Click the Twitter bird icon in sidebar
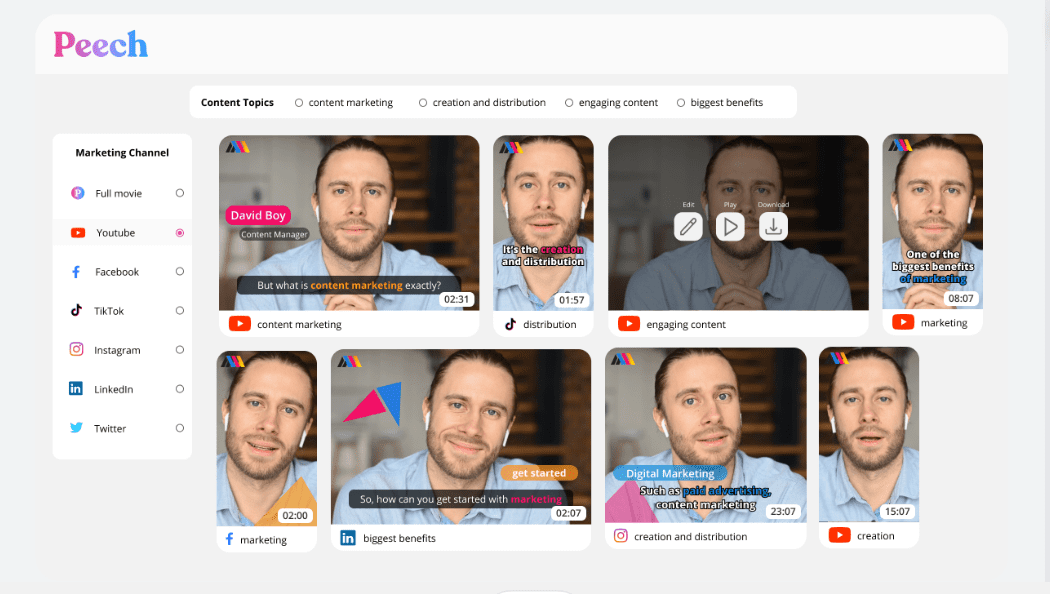 click(x=76, y=428)
